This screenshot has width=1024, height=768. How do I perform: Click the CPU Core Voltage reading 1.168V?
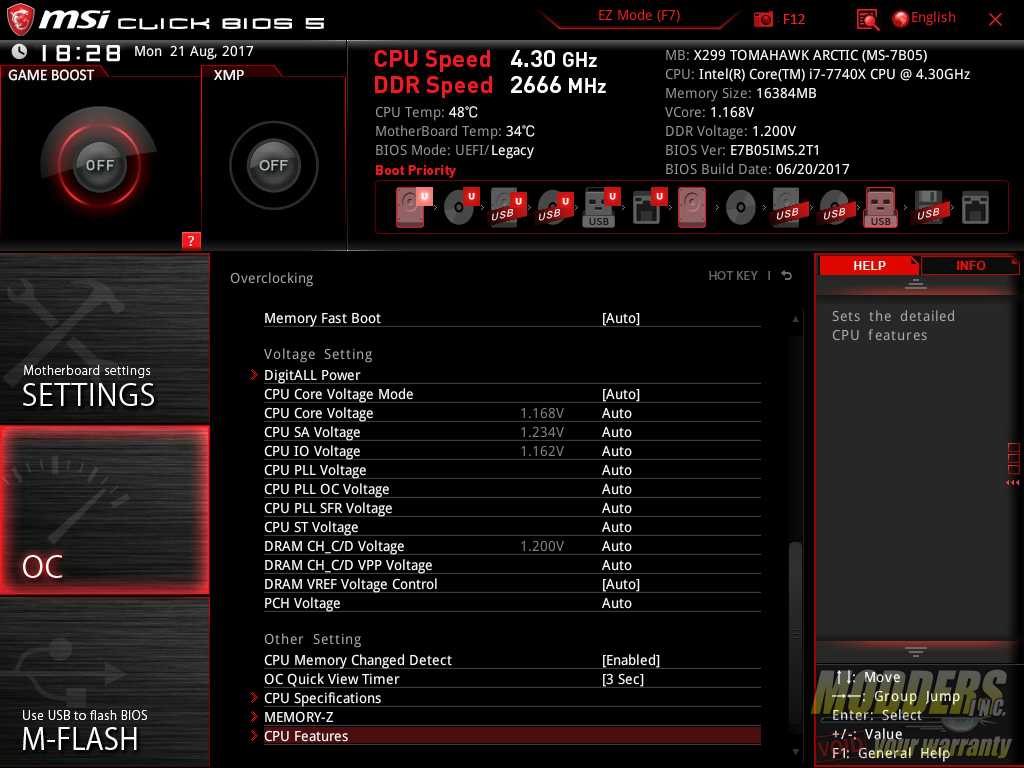point(542,413)
